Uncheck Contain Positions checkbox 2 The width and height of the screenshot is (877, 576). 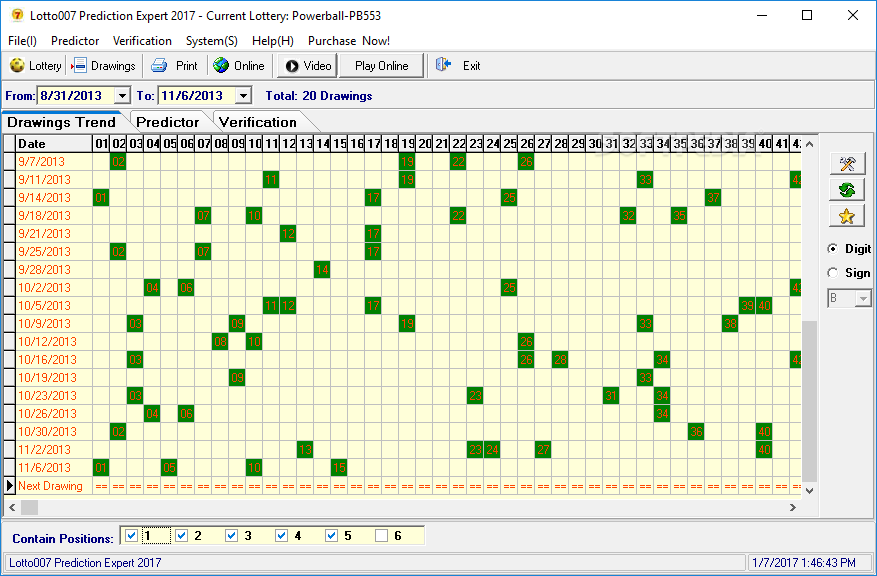[x=181, y=536]
